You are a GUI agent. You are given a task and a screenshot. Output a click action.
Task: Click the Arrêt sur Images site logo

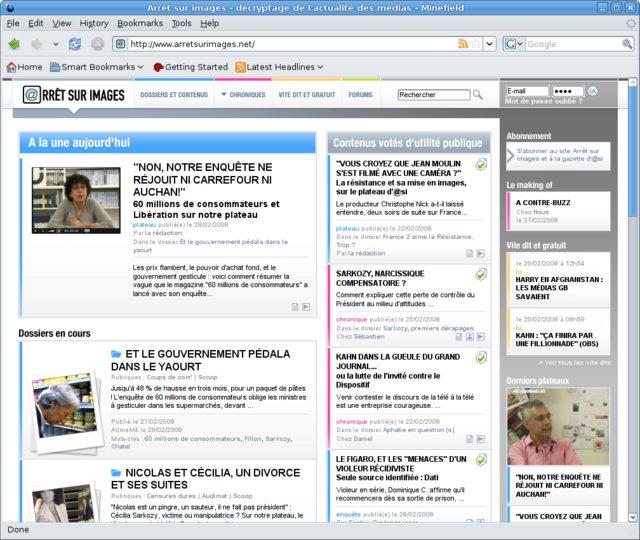point(76,95)
